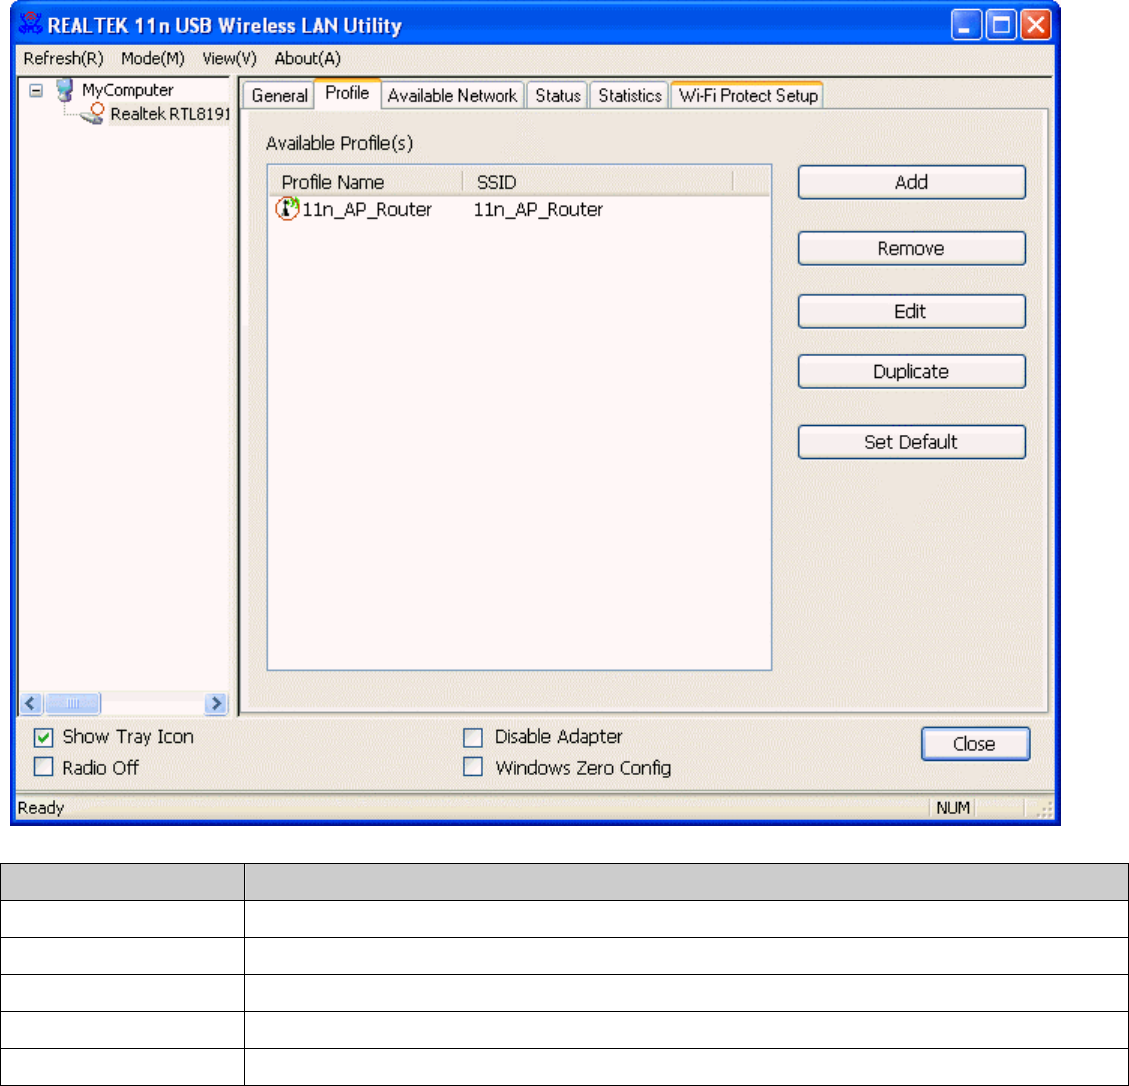Click the Add profile button
This screenshot has width=1129, height=1086.
click(x=912, y=182)
